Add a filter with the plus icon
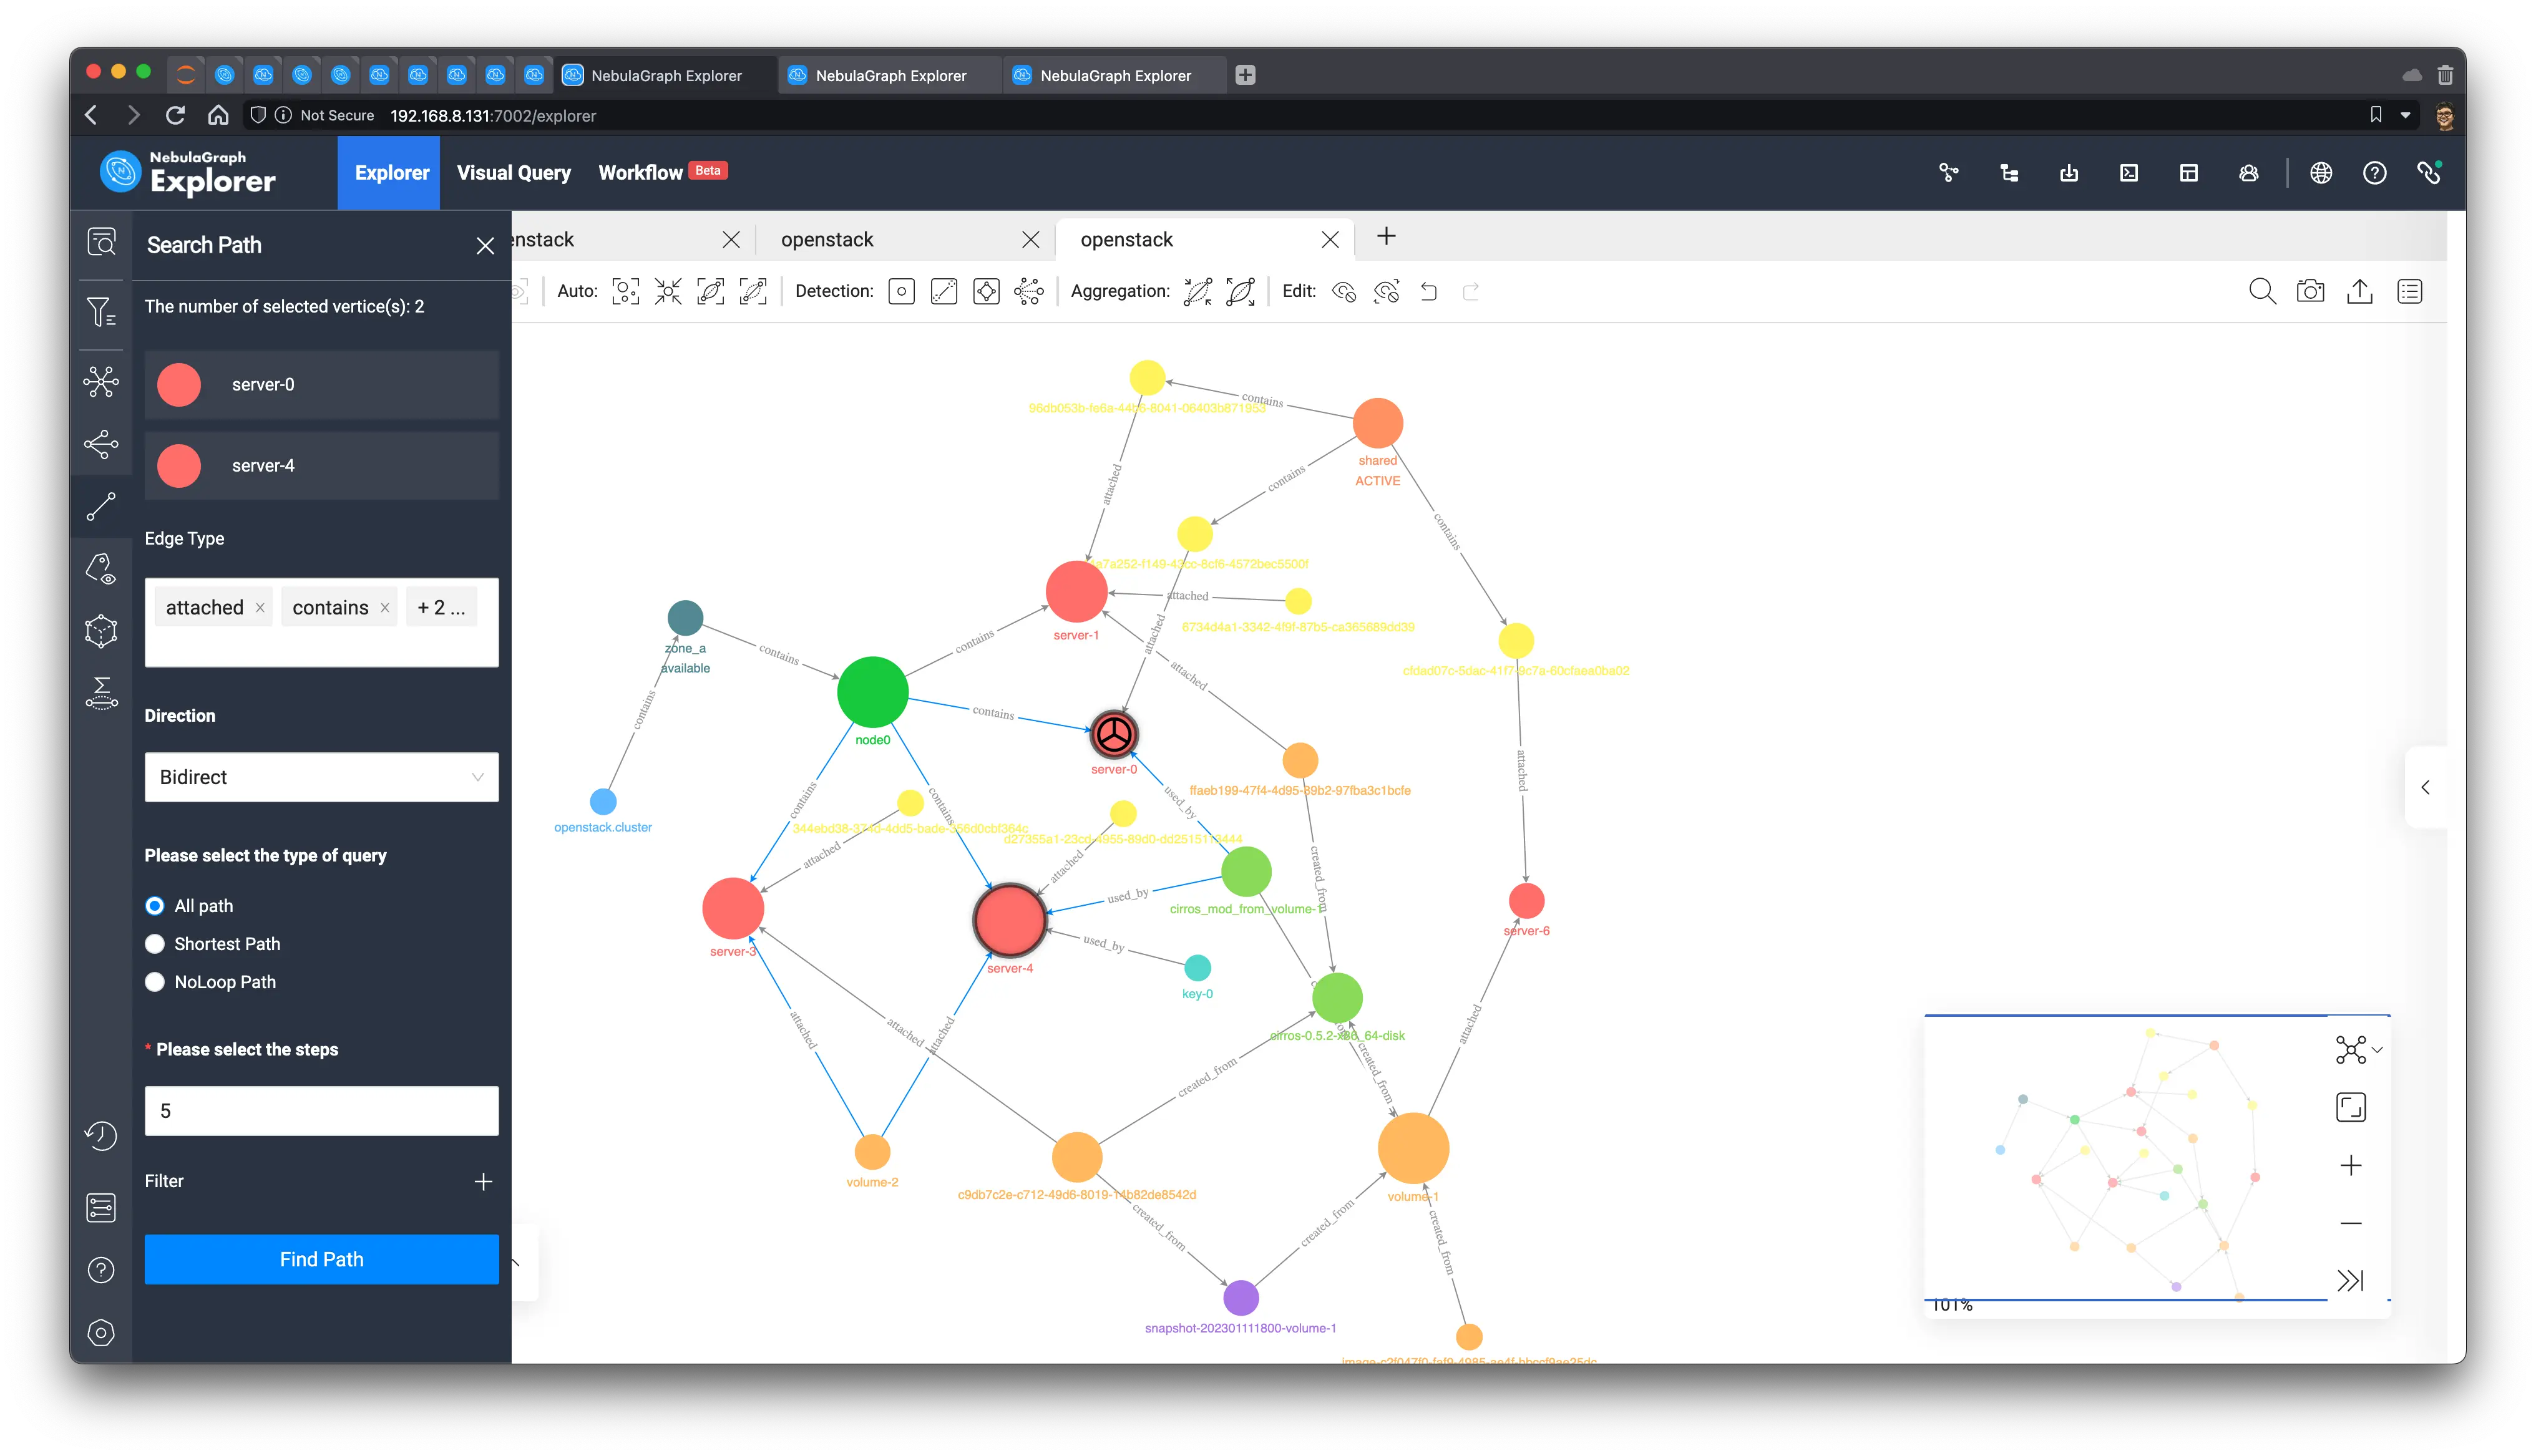The height and width of the screenshot is (1456, 2536). (x=483, y=1181)
